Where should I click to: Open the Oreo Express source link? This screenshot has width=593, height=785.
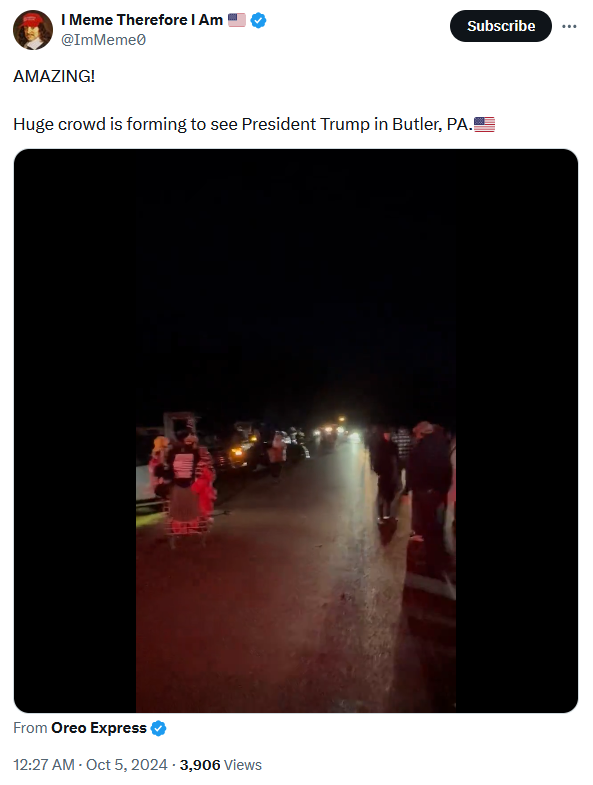[x=99, y=728]
